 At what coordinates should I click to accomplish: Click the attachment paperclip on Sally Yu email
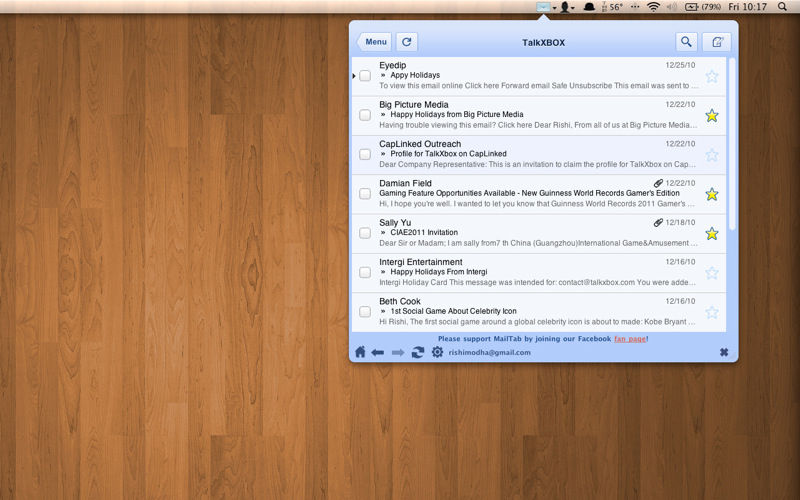click(x=658, y=222)
